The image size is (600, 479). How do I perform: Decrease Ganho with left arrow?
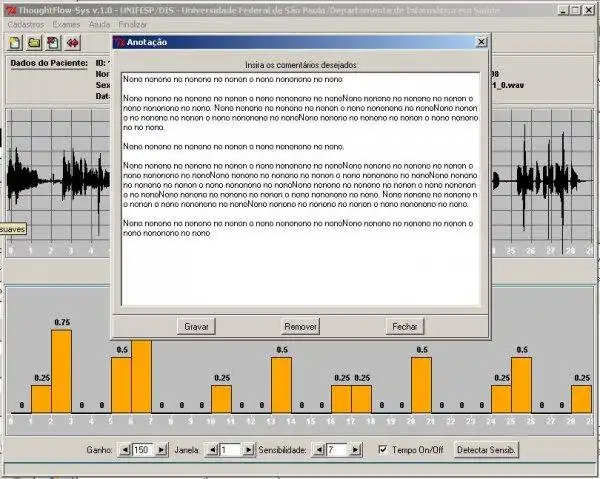coord(125,450)
